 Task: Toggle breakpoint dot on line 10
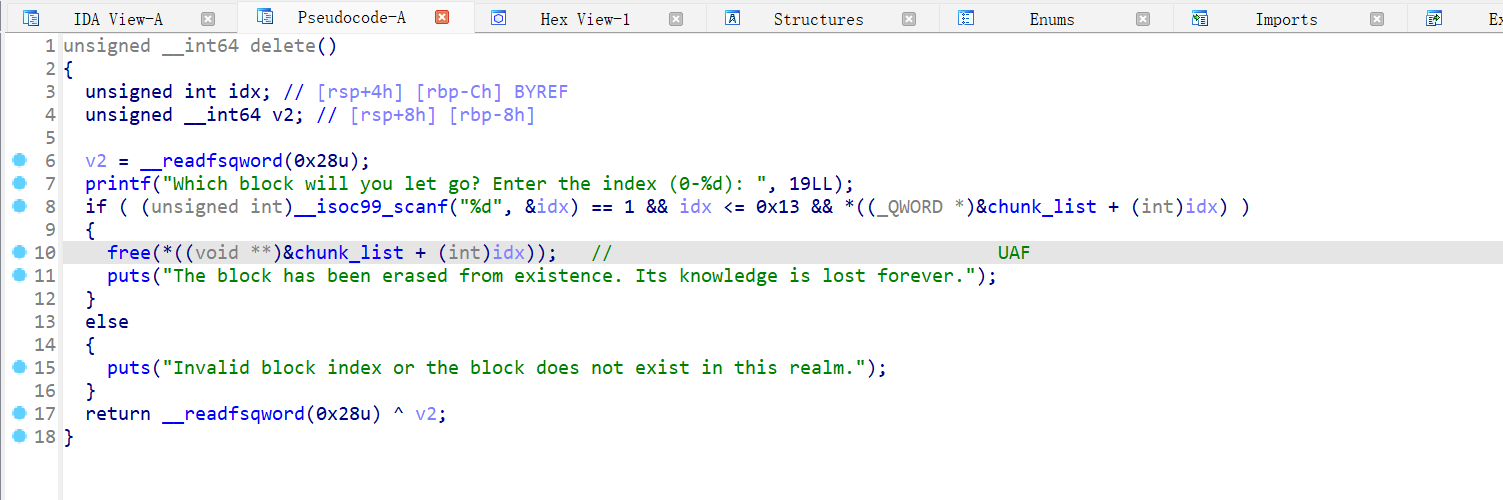(19, 253)
